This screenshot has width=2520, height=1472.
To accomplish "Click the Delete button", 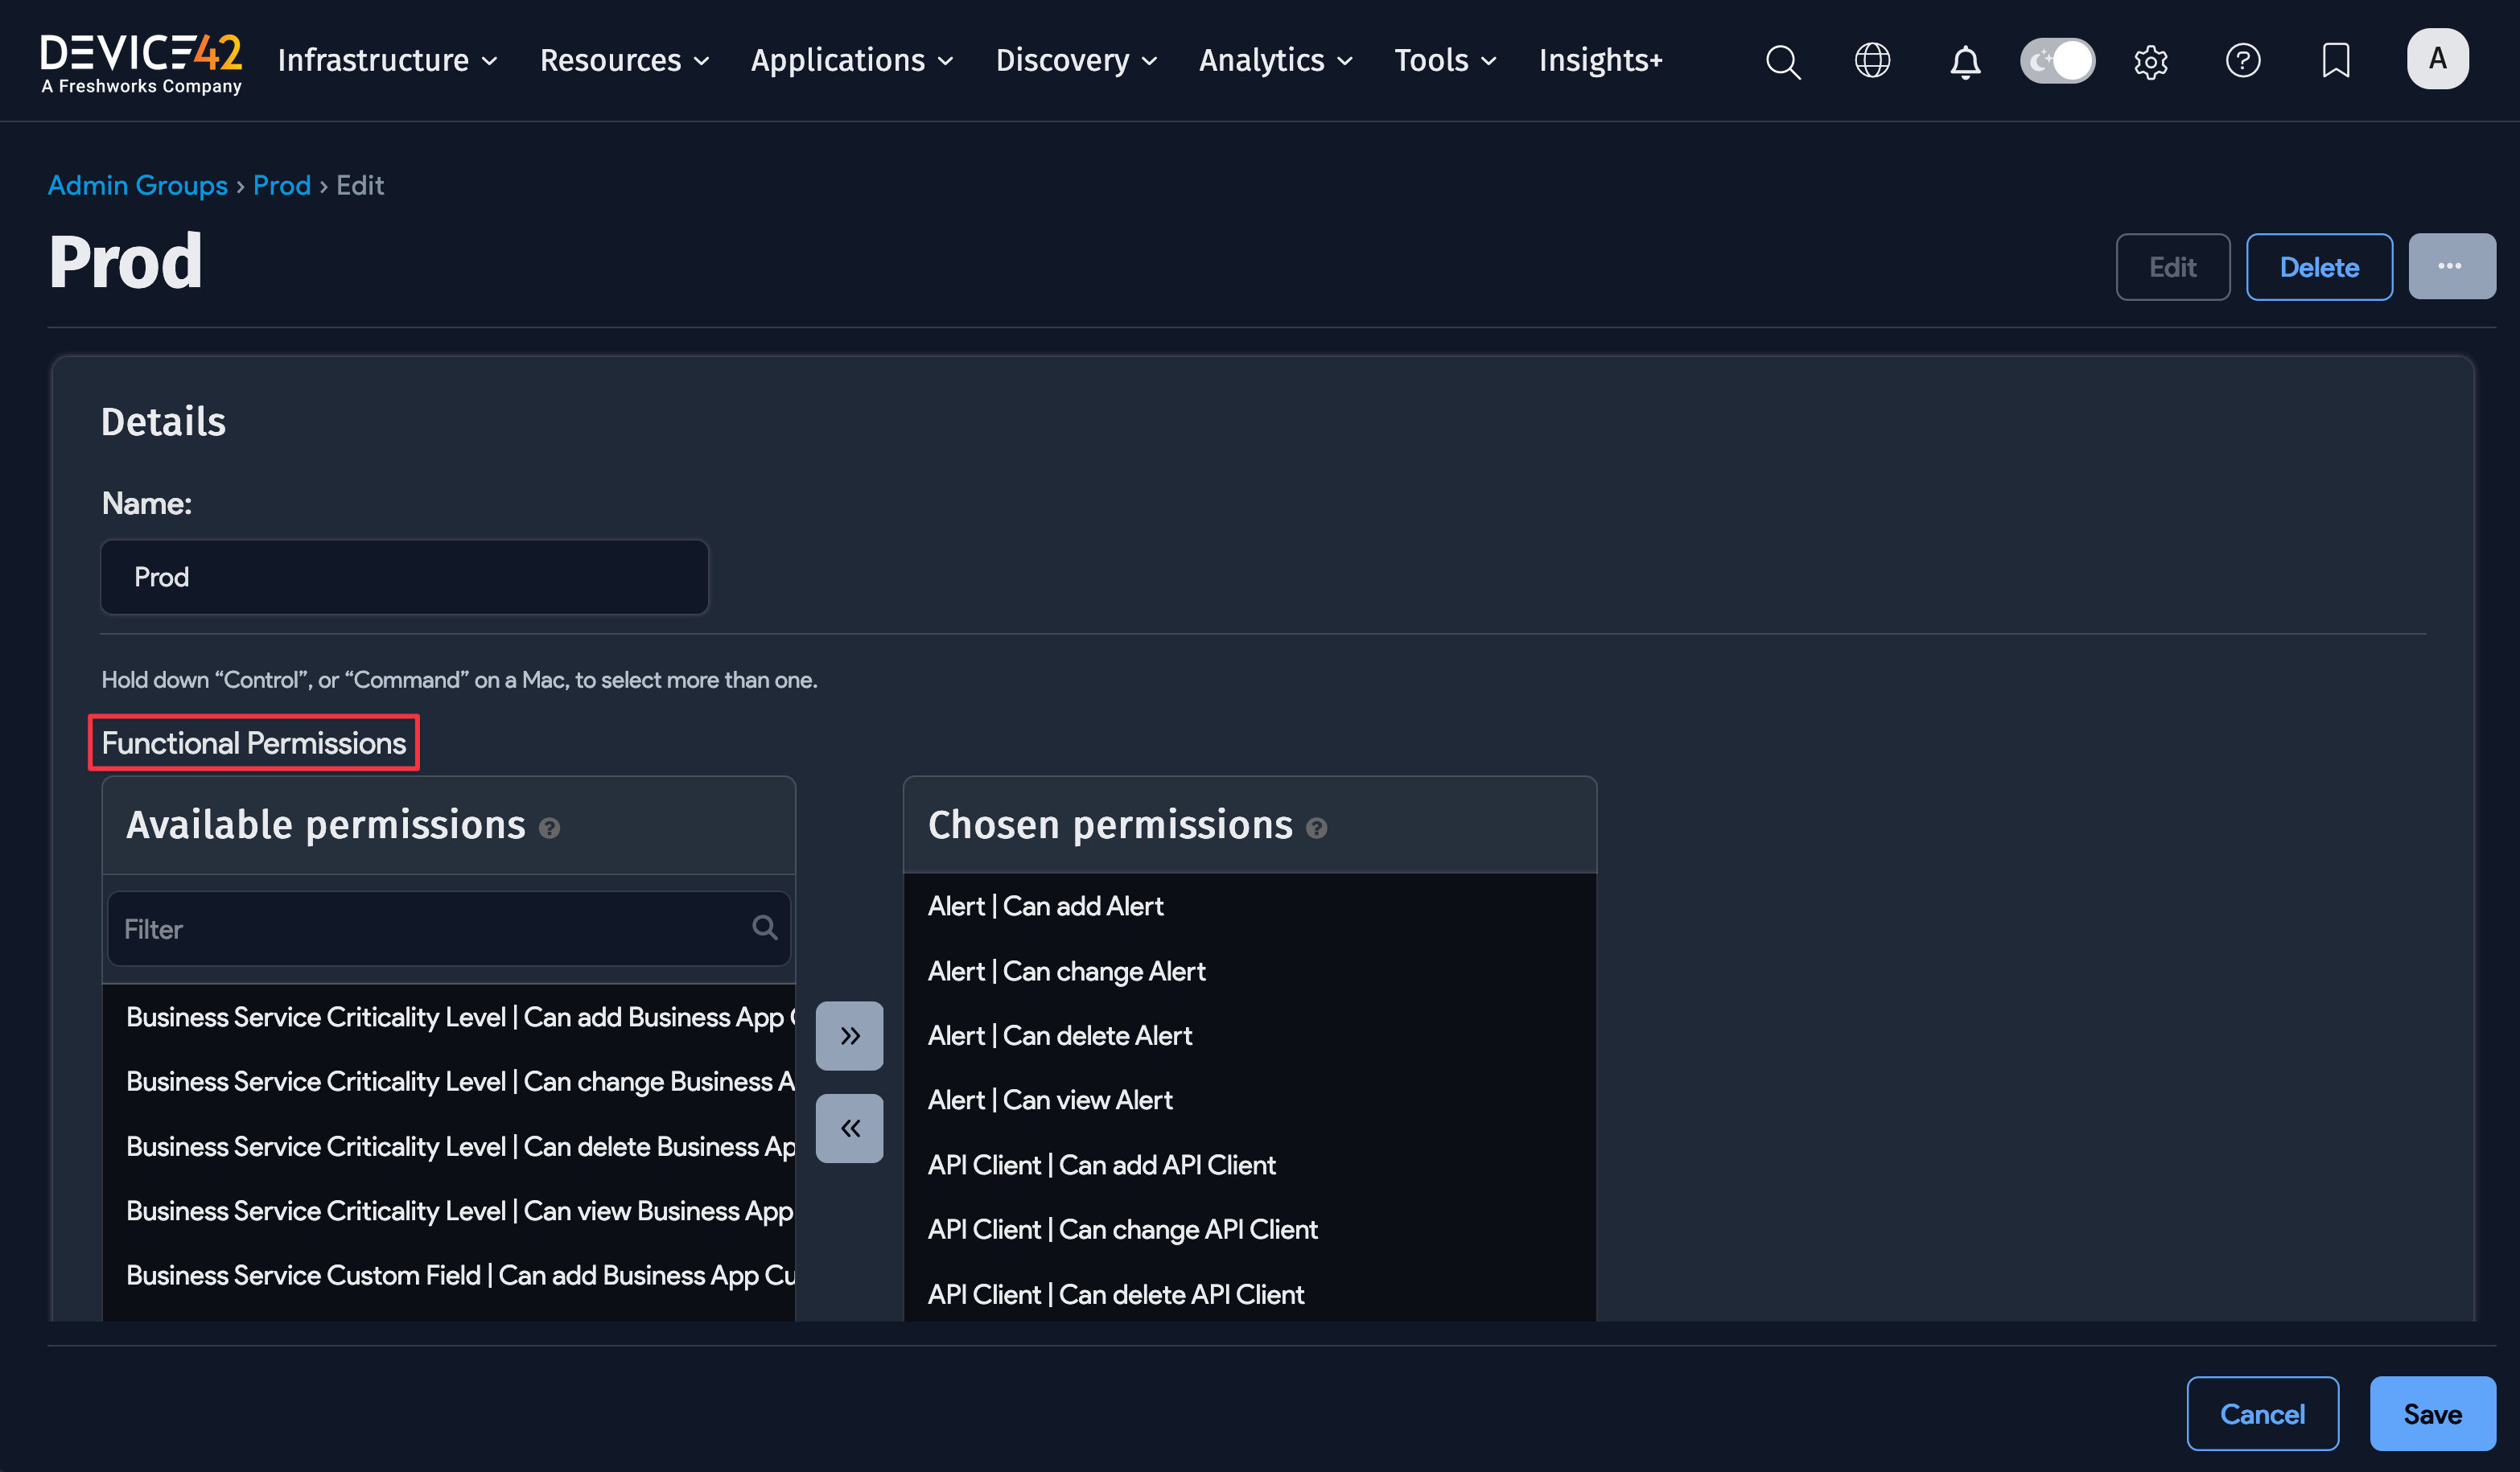I will (x=2318, y=267).
